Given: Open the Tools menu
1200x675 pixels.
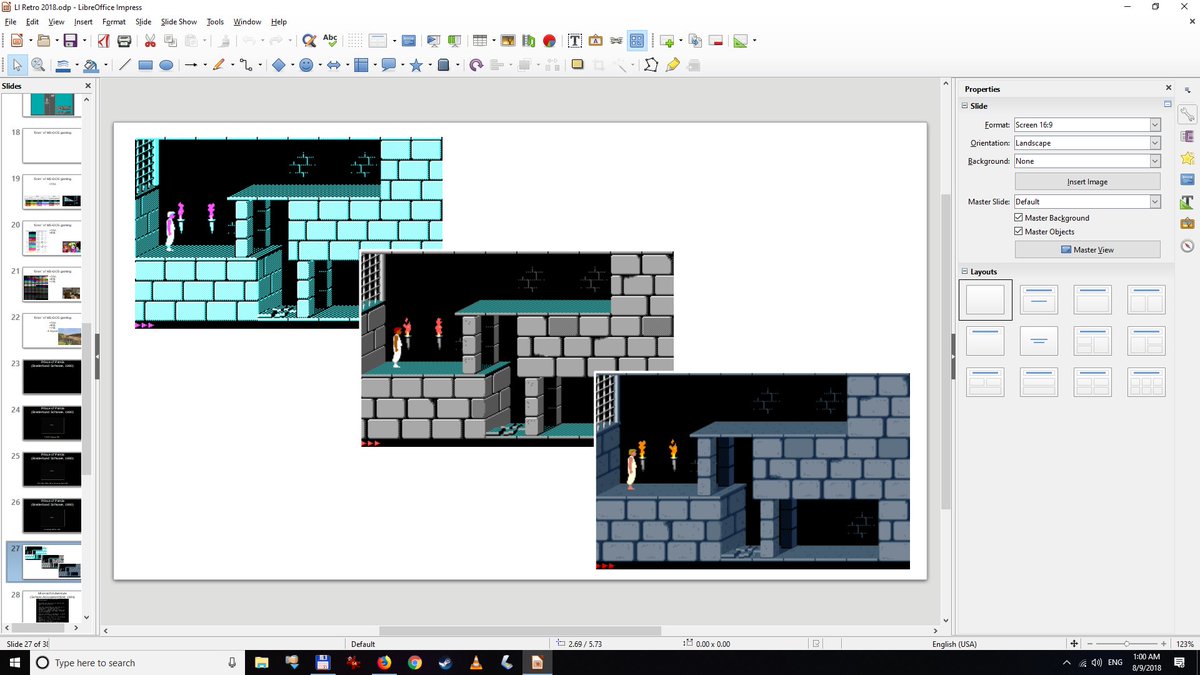Looking at the screenshot, I should point(215,21).
